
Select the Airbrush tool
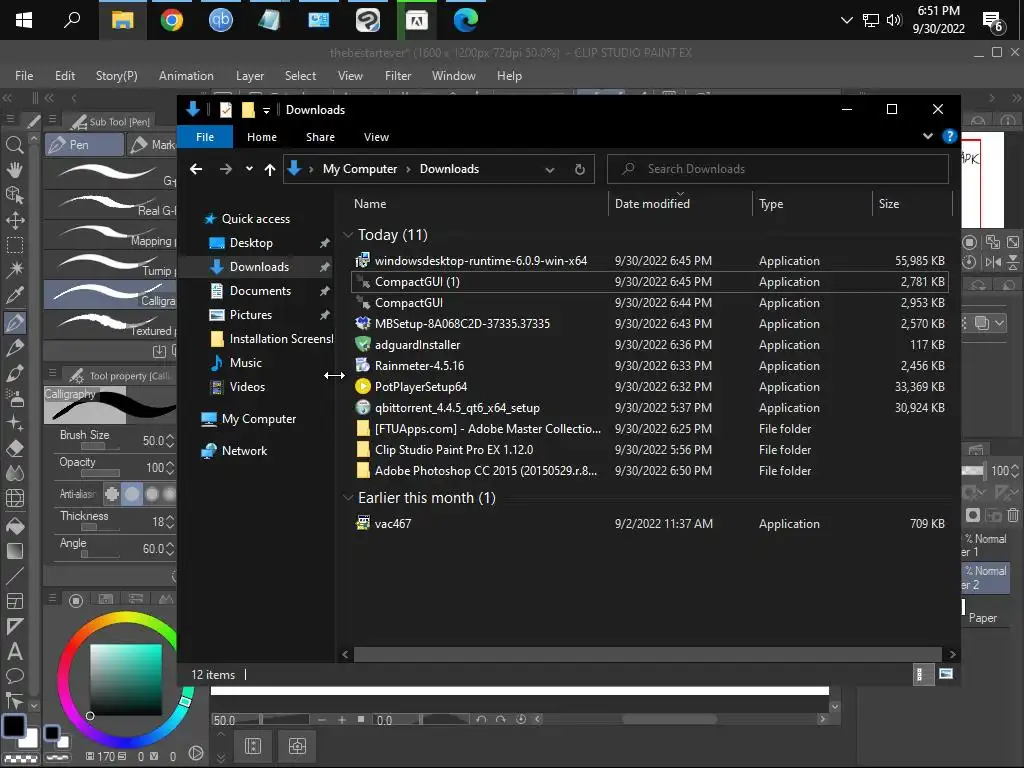14,398
